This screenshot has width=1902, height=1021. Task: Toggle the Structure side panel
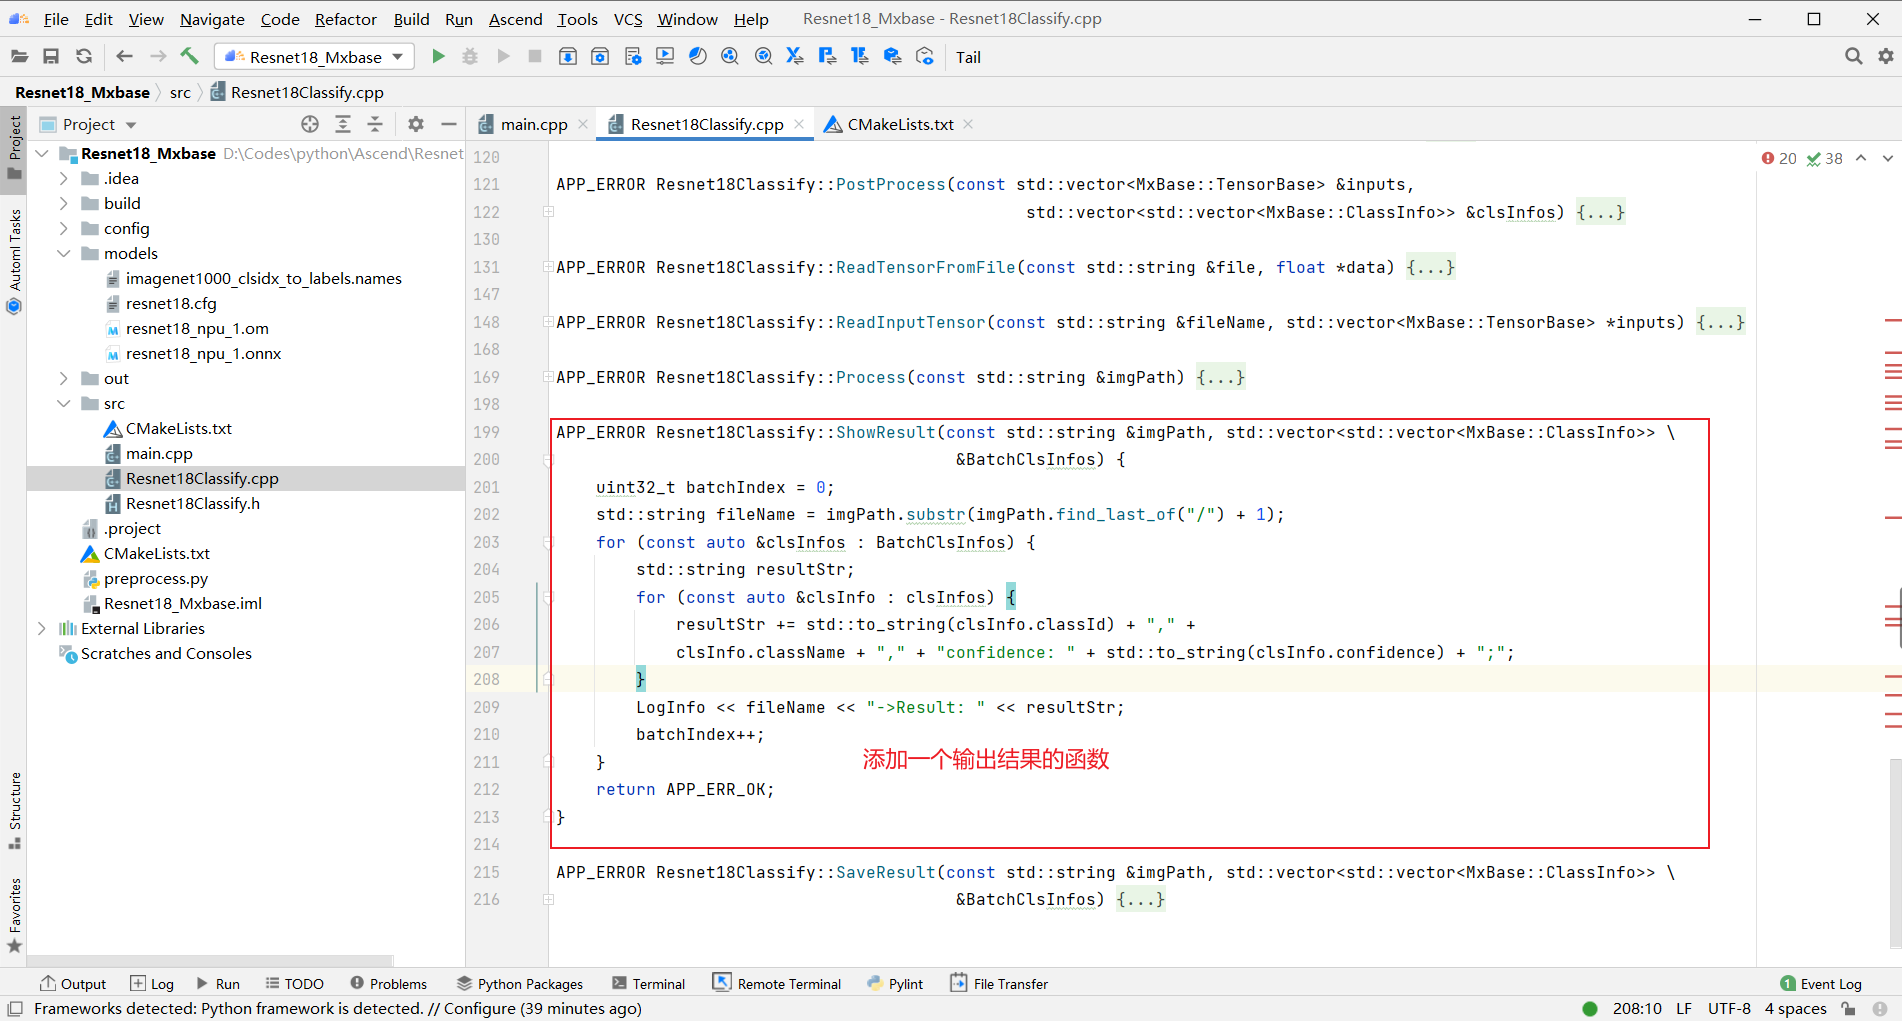click(14, 809)
